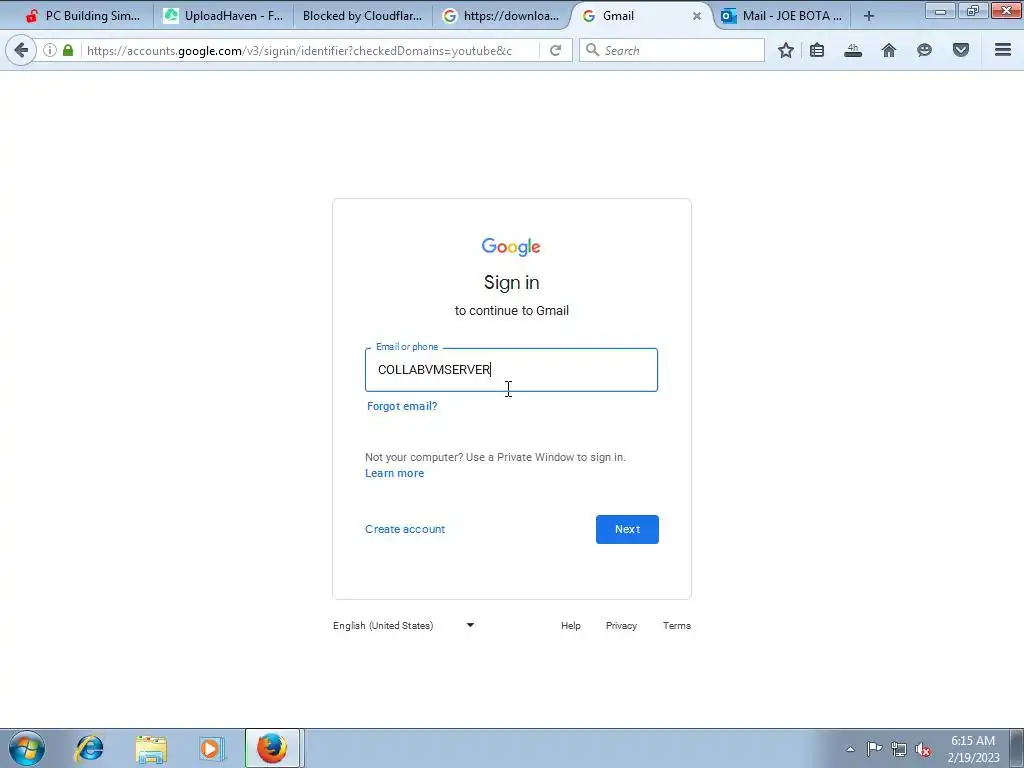This screenshot has width=1024, height=768.
Task: Open the English (United States) language dropdown
Action: (404, 626)
